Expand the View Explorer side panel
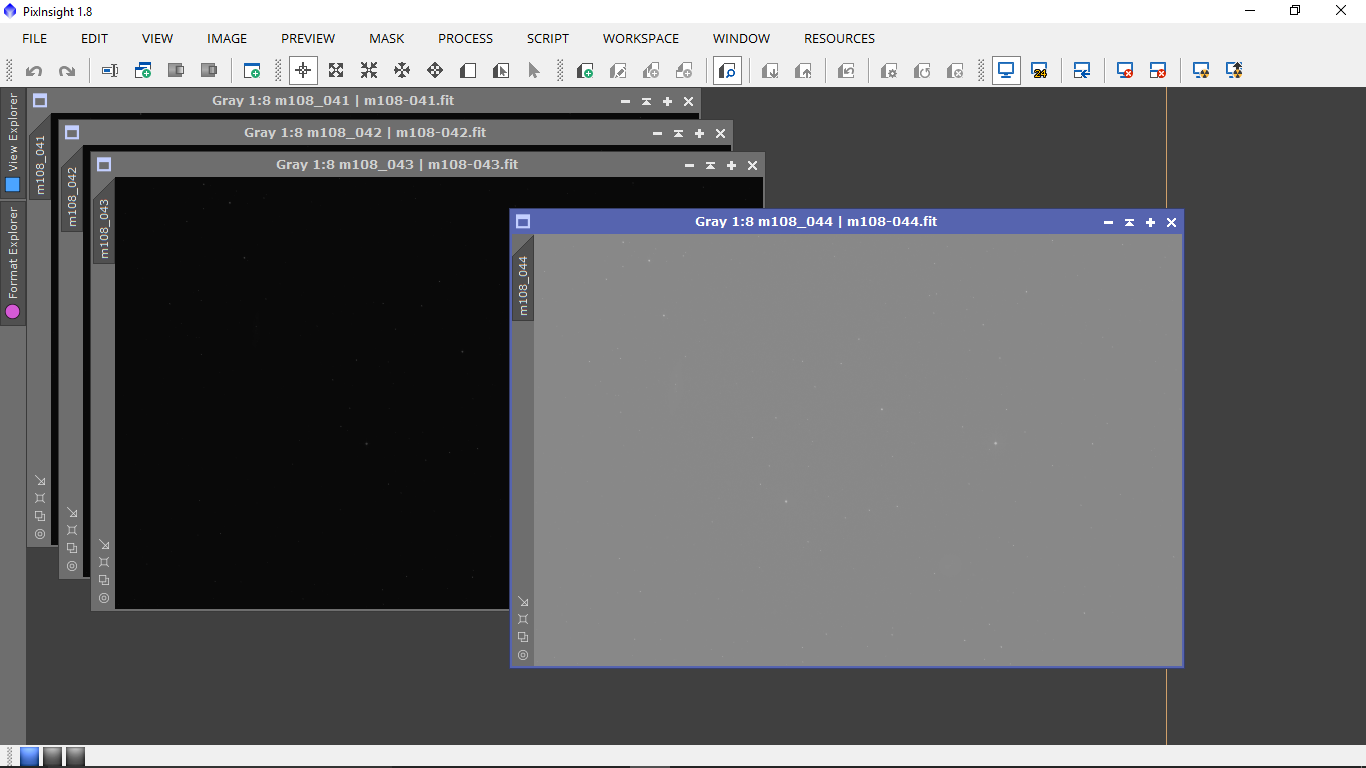Screen dimensions: 1366x768 click(13, 142)
